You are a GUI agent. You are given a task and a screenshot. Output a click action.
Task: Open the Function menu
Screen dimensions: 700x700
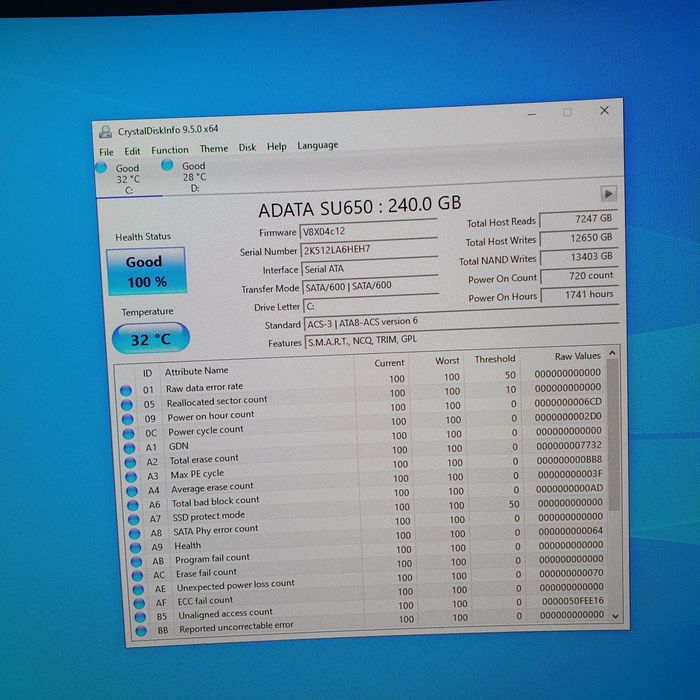click(170, 150)
